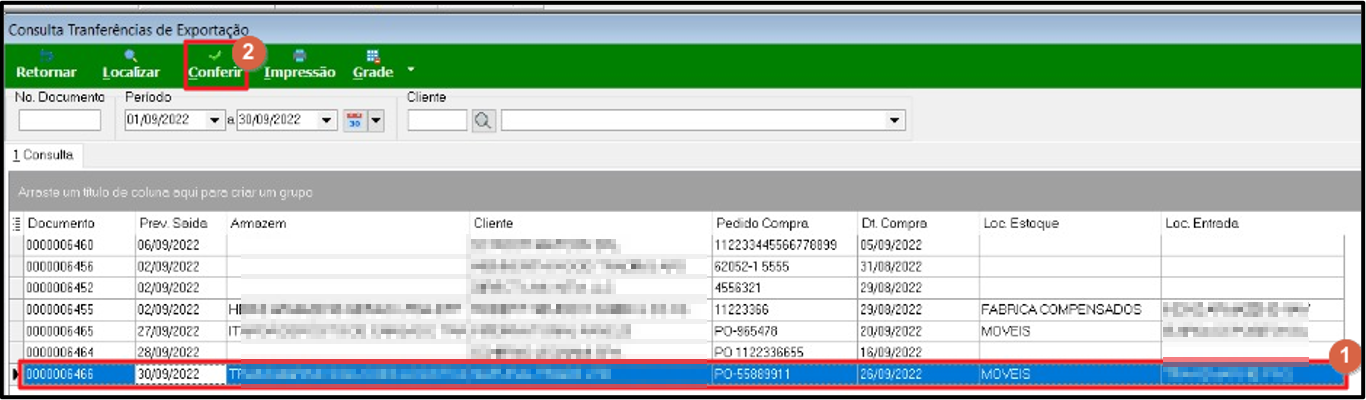Open the start date 01/09/2022 dropdown

tap(215, 120)
